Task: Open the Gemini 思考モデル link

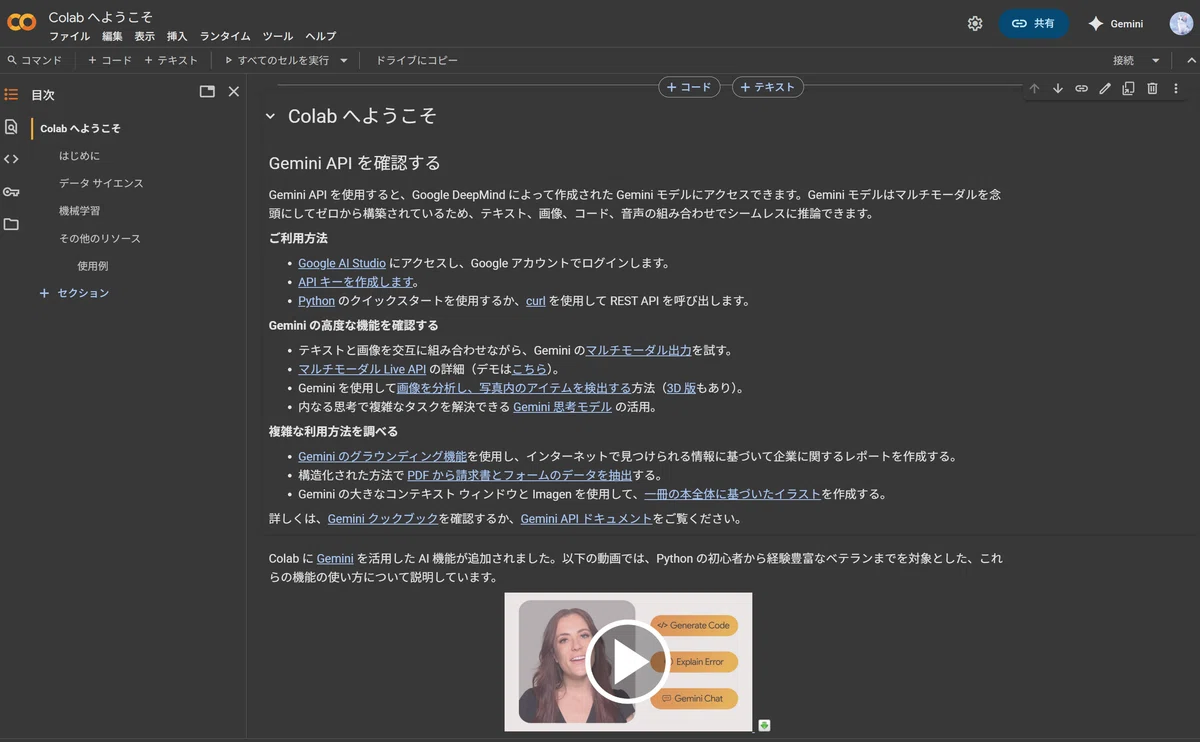Action: coord(562,407)
